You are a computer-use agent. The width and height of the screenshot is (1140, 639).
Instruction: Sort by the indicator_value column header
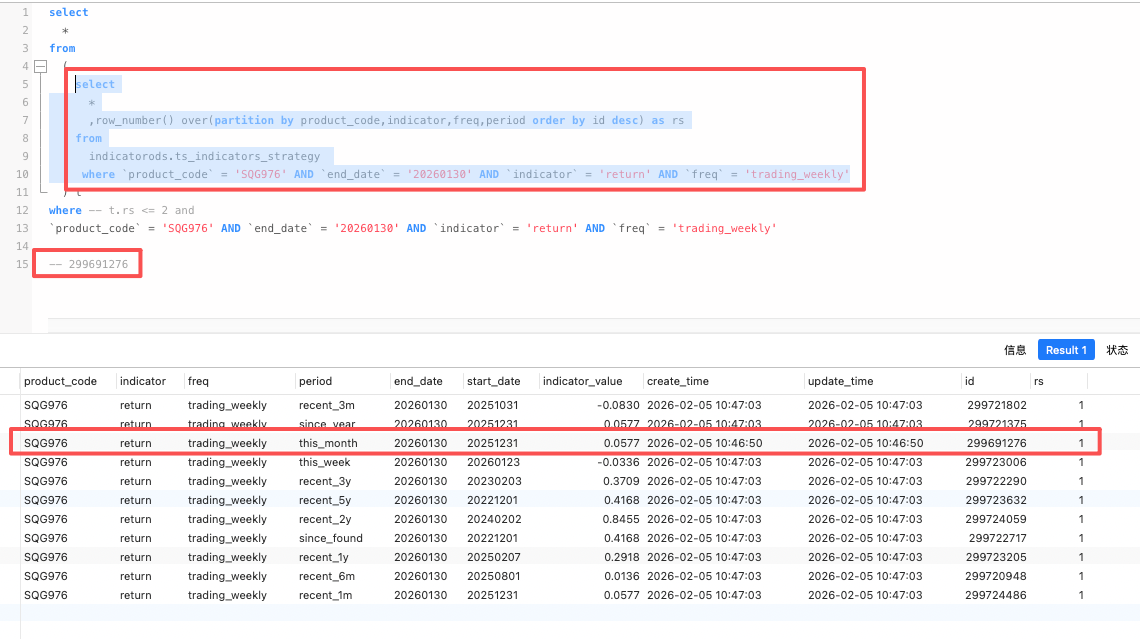click(x=582, y=381)
